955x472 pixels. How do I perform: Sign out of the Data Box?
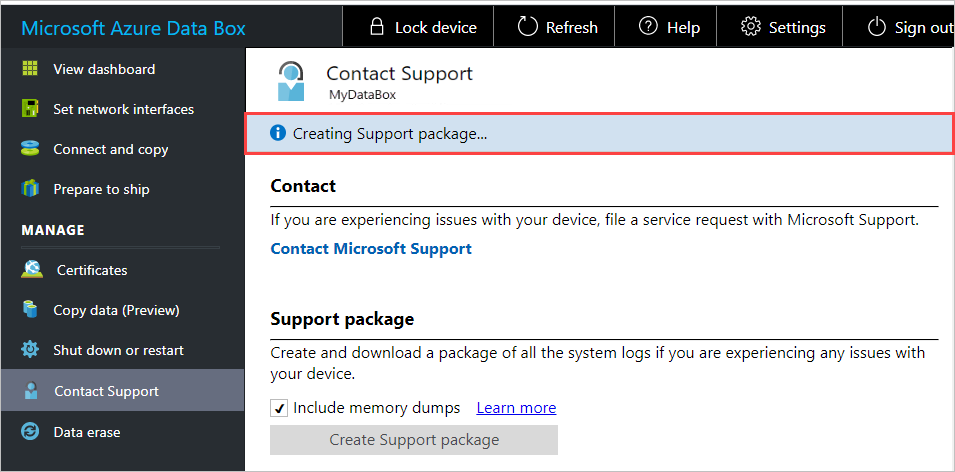pyautogui.click(x=908, y=27)
